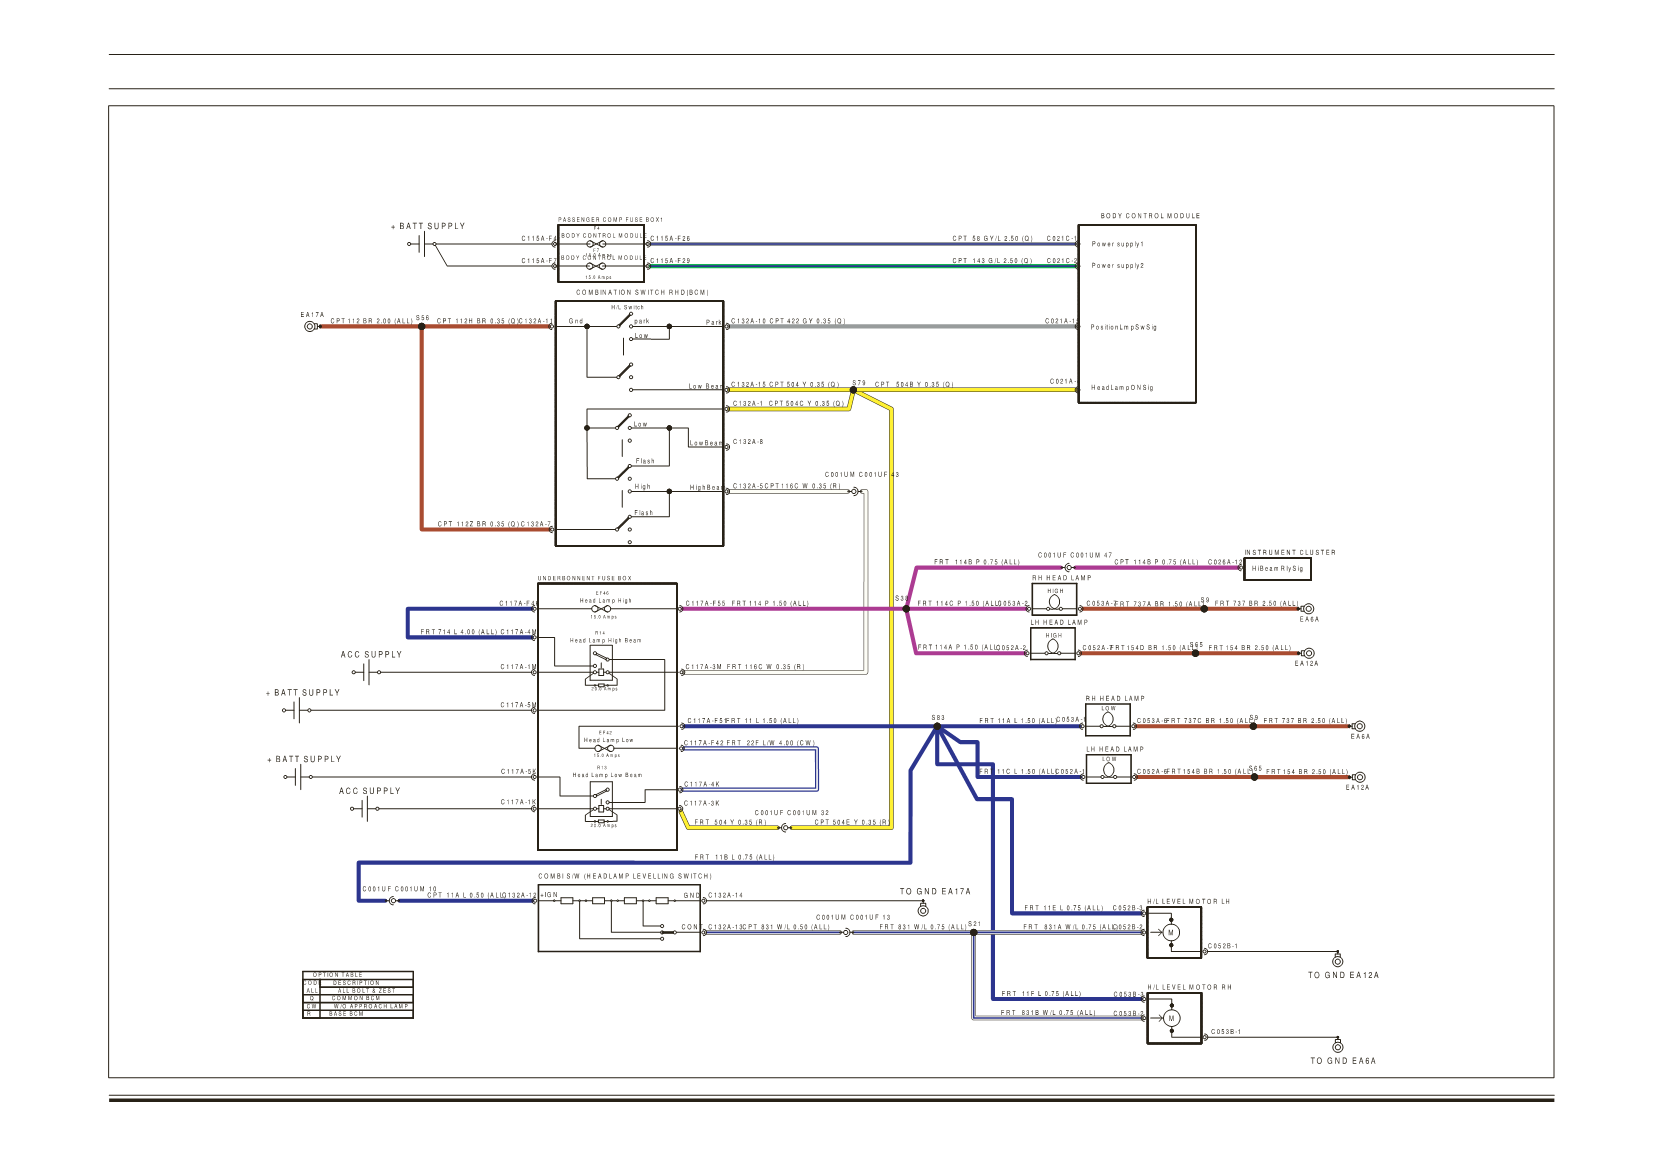Select wire label CPT 143 G/L 2.50 (Q)
This screenshot has width=1663, height=1176.
(992, 261)
